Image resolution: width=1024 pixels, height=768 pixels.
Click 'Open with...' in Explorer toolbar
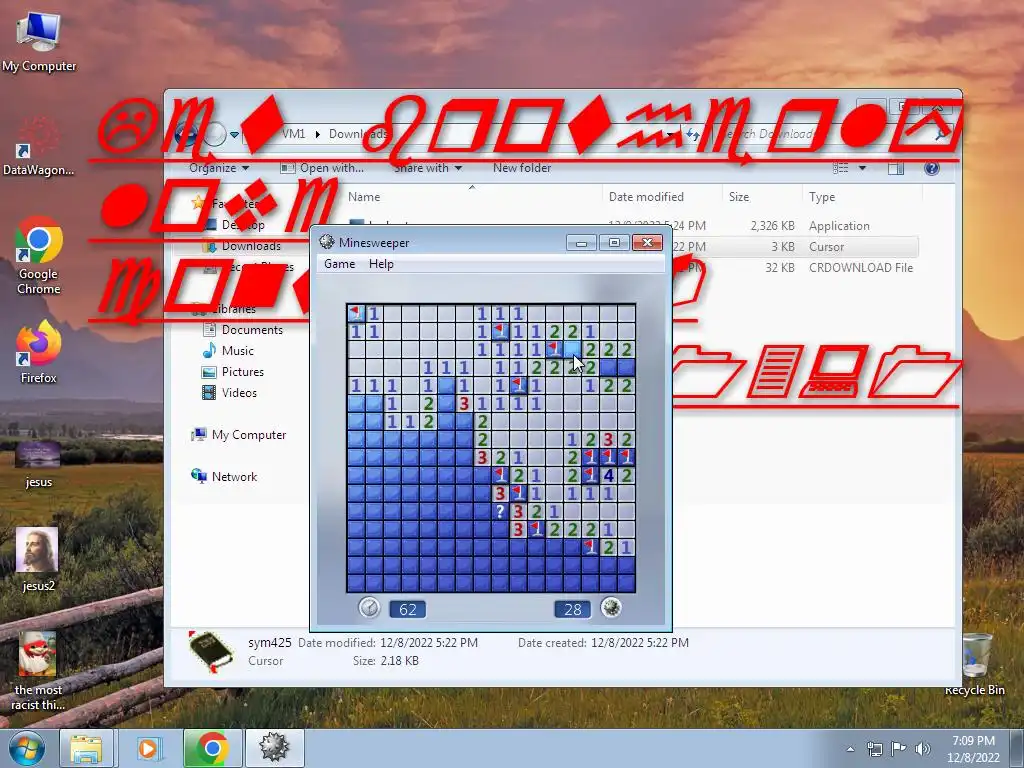click(x=323, y=168)
